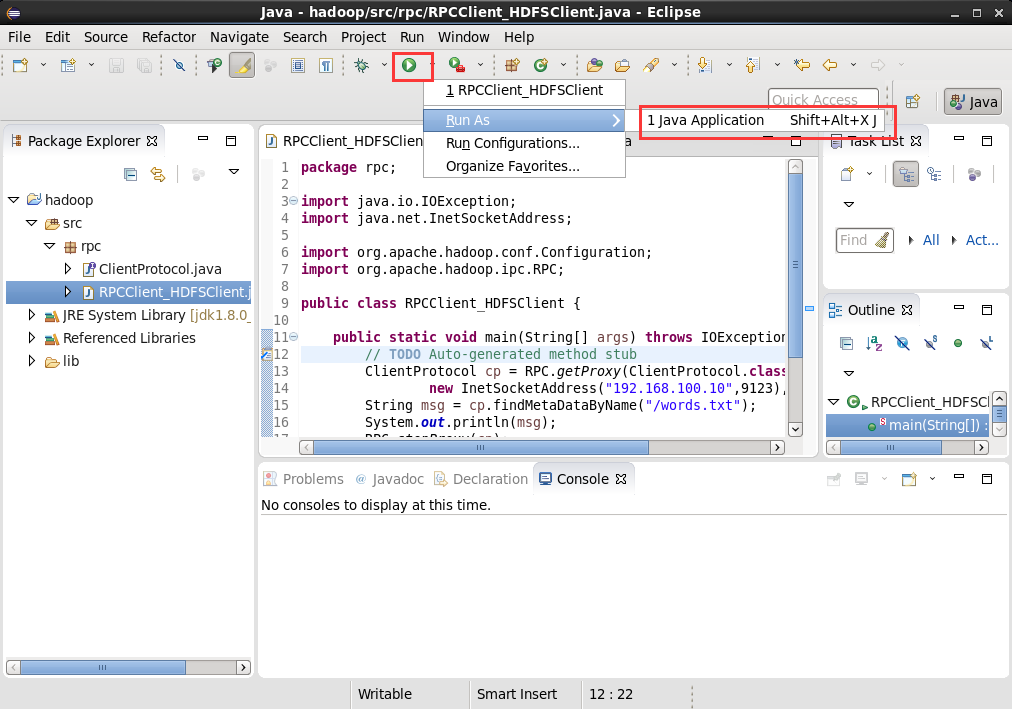Switch to the Javadoc tab
Image resolution: width=1012 pixels, height=709 pixels.
point(389,479)
